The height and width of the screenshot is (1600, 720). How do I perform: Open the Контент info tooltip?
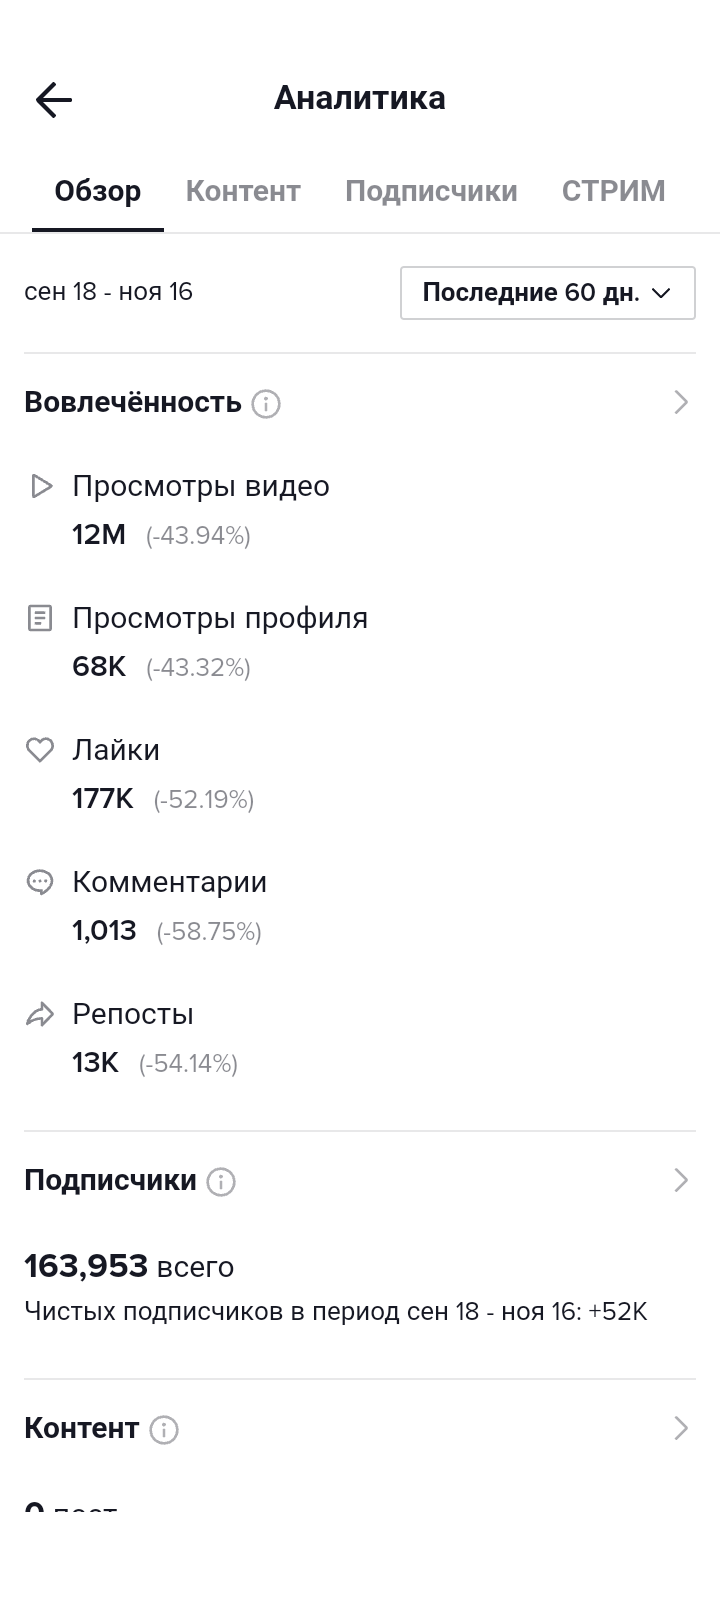click(x=165, y=1429)
